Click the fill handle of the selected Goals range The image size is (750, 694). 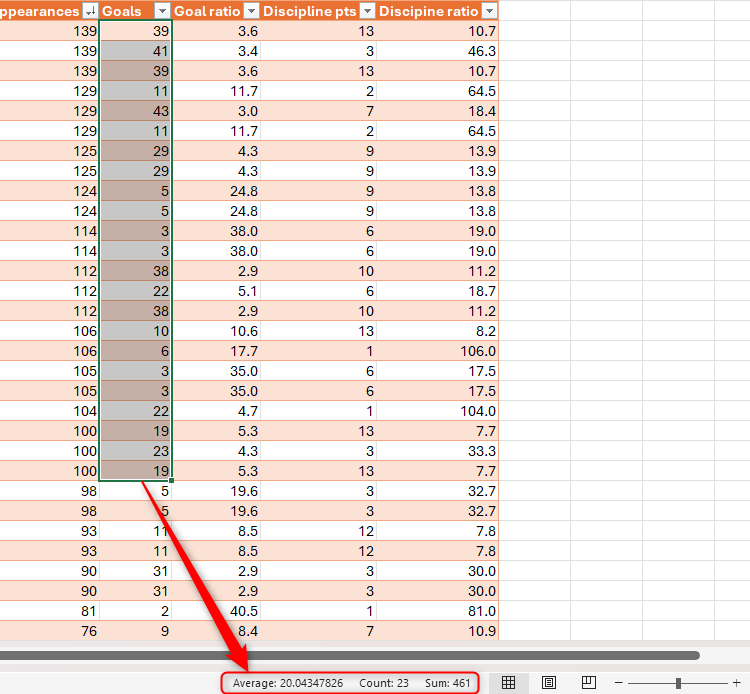coord(172,481)
